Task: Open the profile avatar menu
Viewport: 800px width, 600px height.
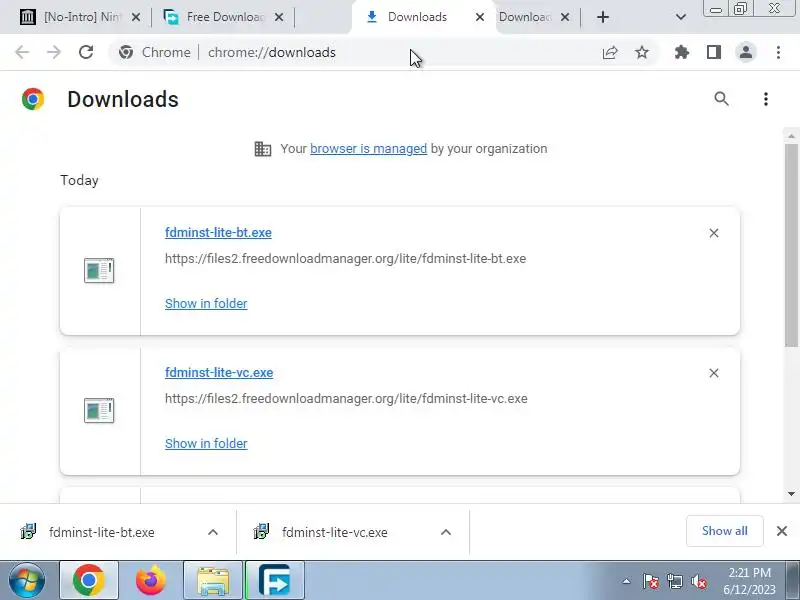Action: [x=746, y=52]
